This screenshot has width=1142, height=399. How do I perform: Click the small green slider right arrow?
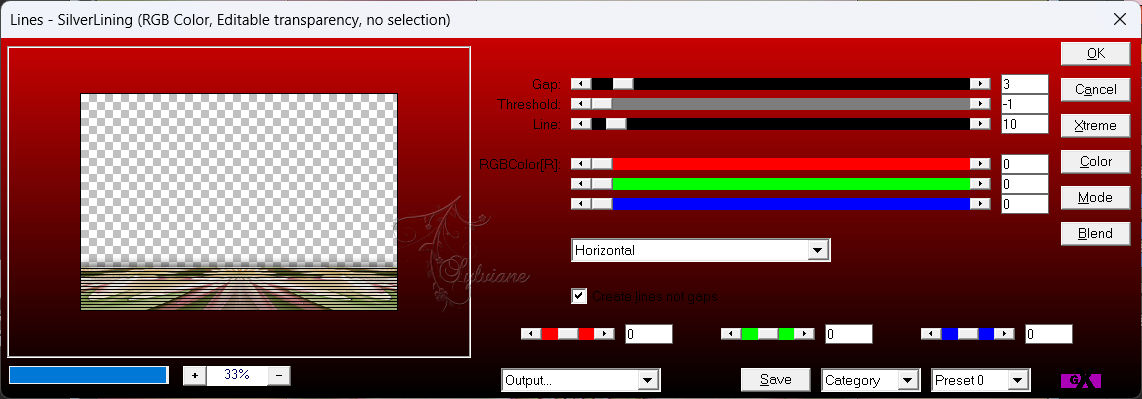pos(804,333)
